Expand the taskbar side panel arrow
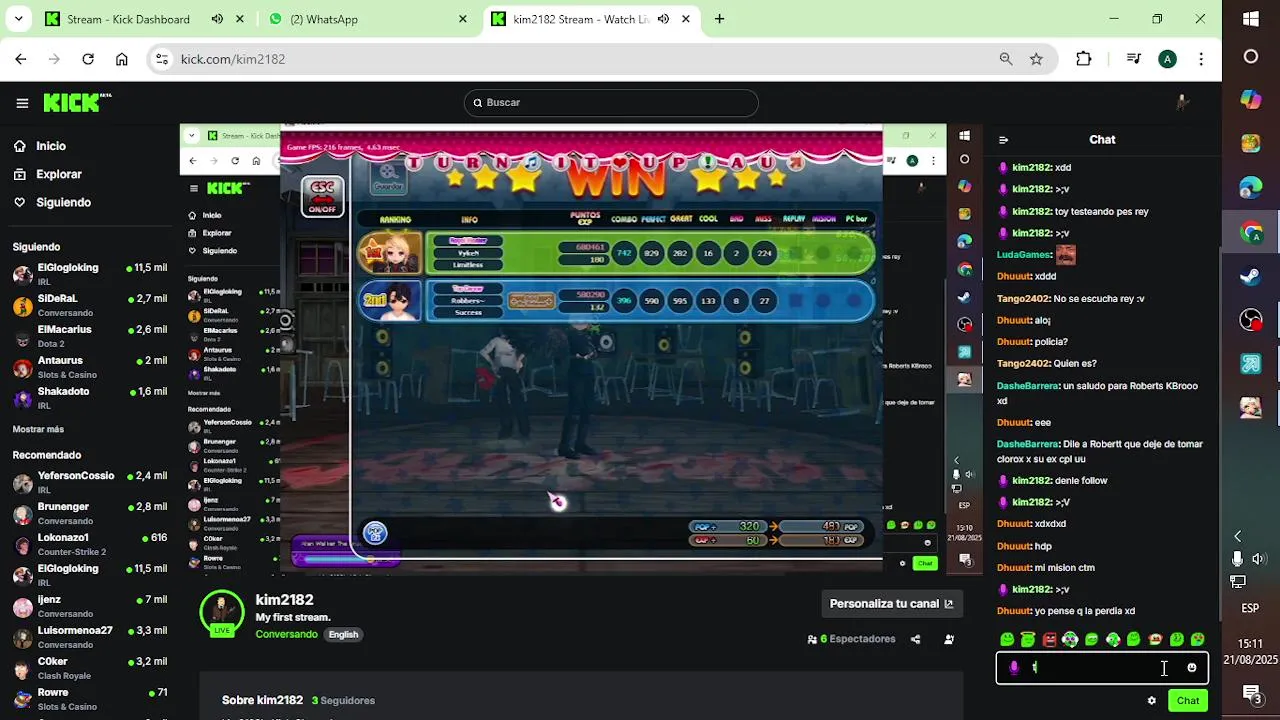Screen dimensions: 1280x720 1238,537
